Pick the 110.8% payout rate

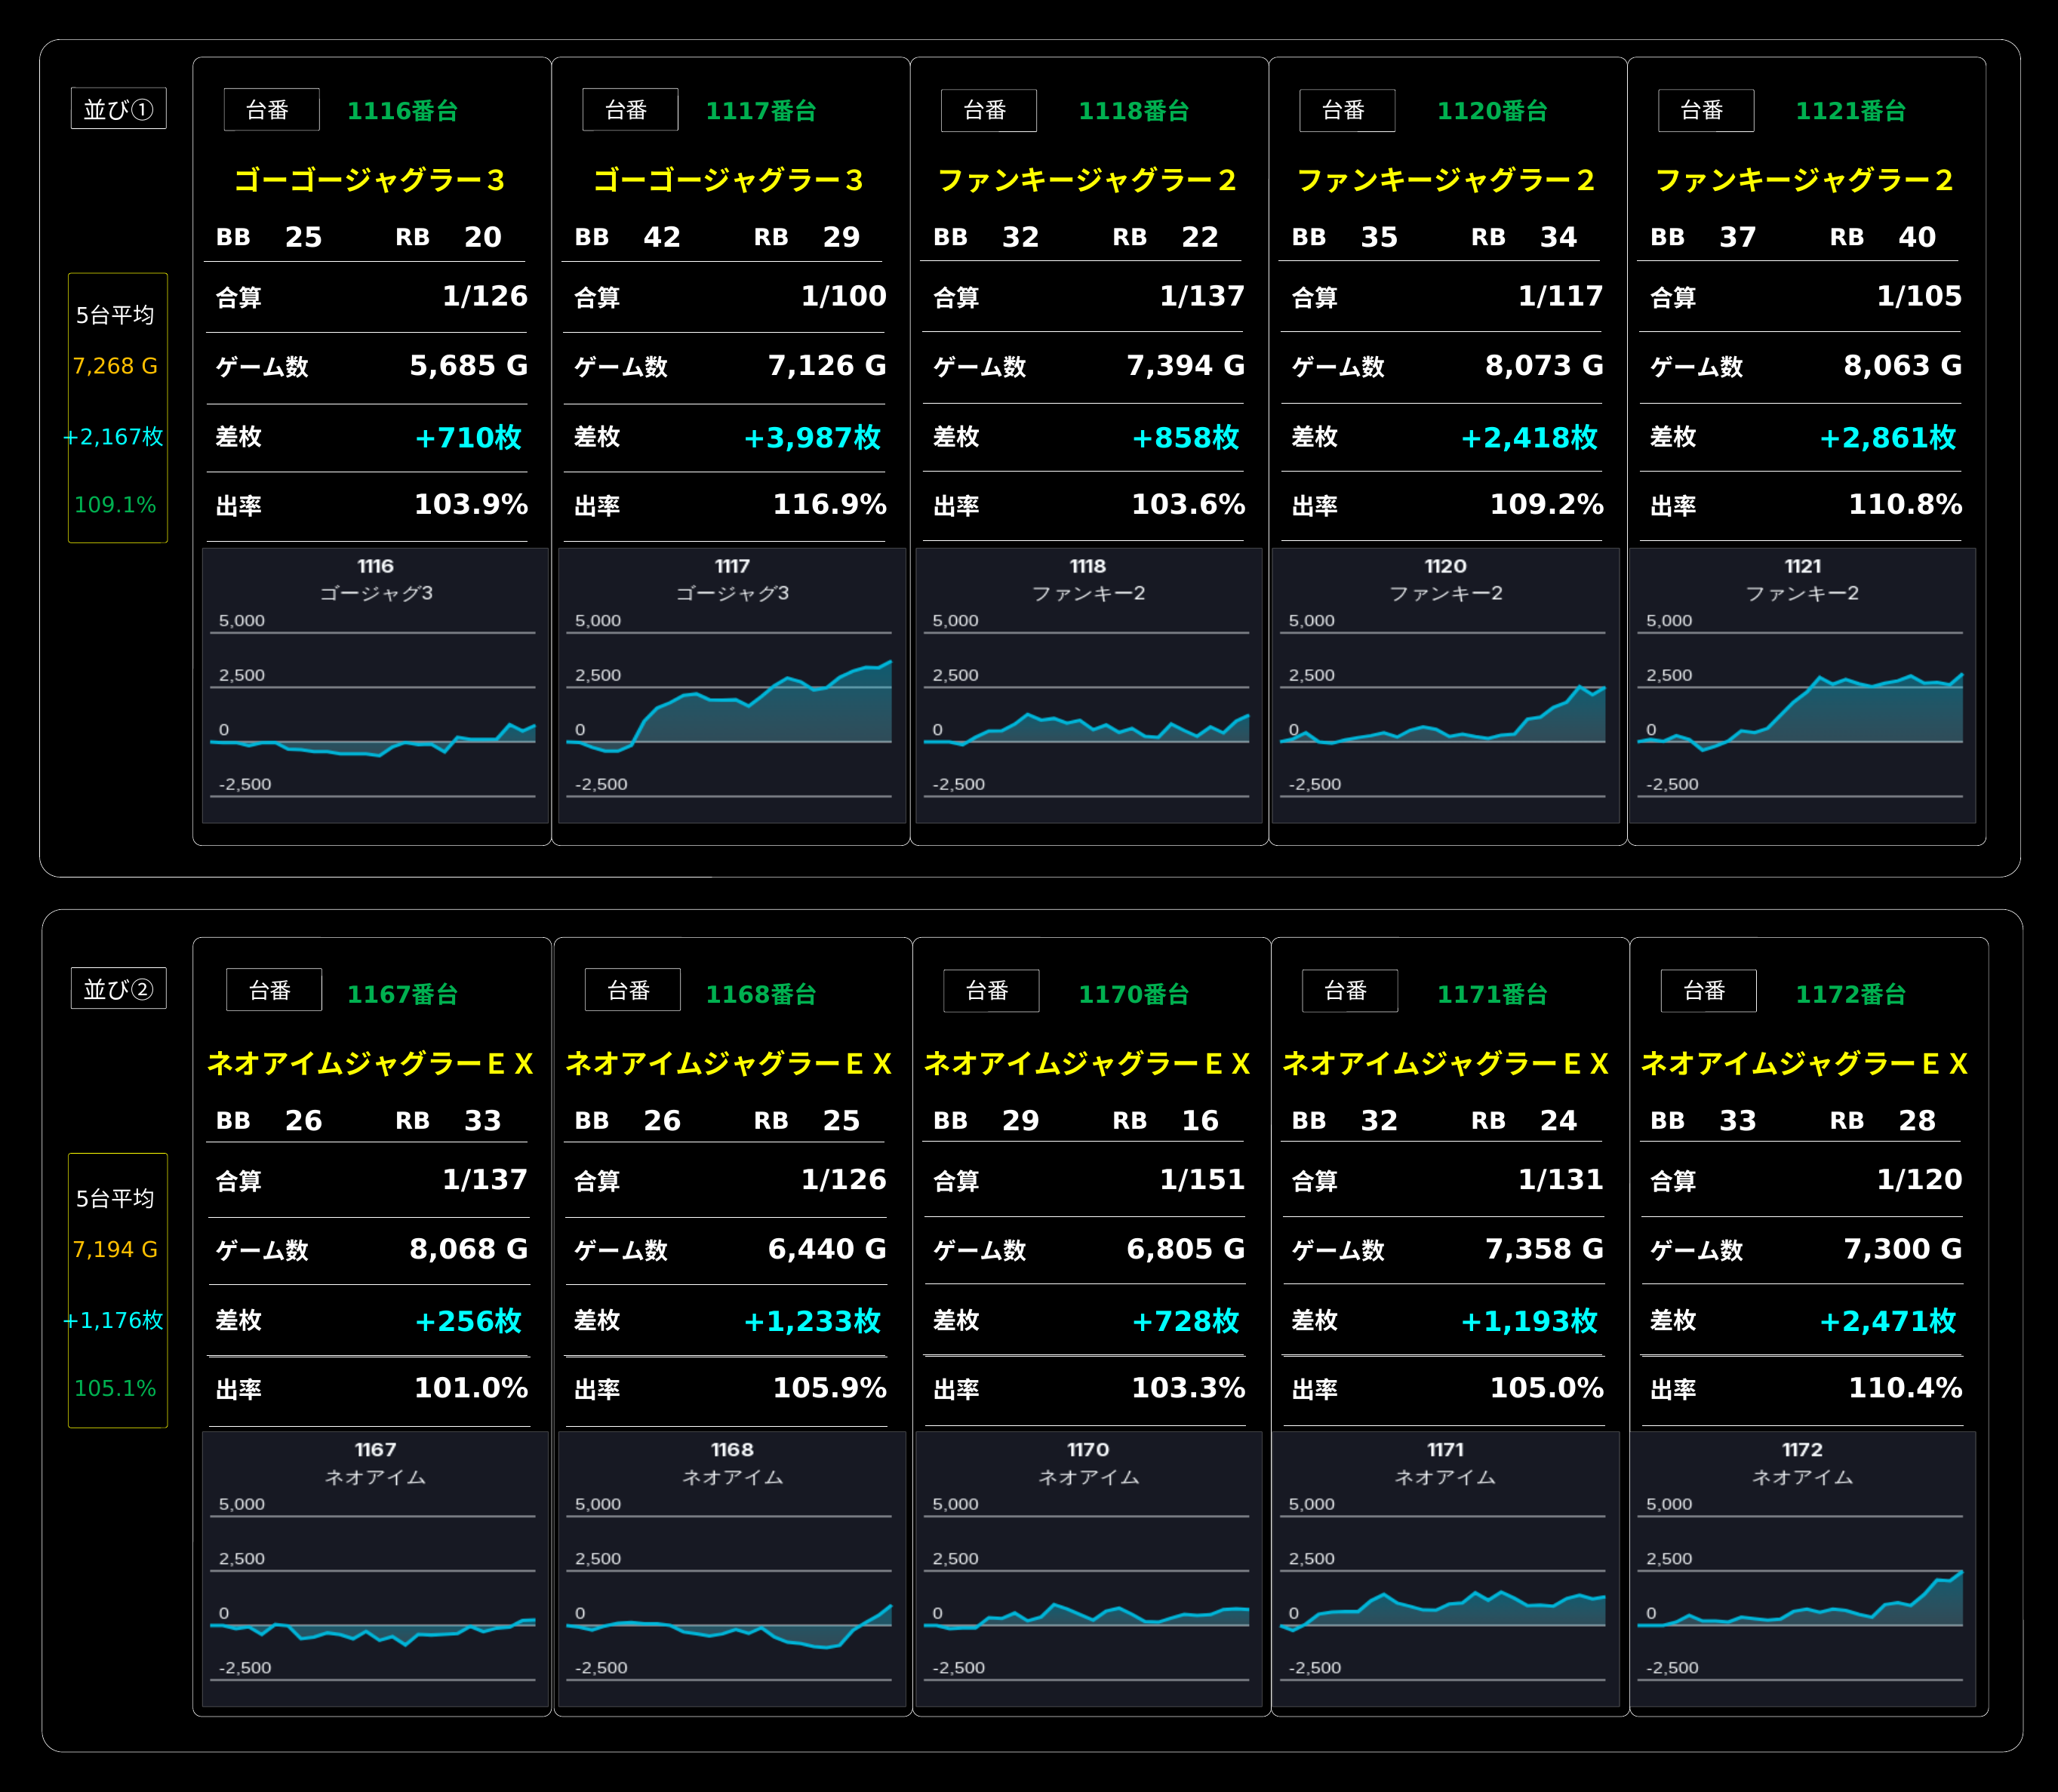click(x=1905, y=504)
